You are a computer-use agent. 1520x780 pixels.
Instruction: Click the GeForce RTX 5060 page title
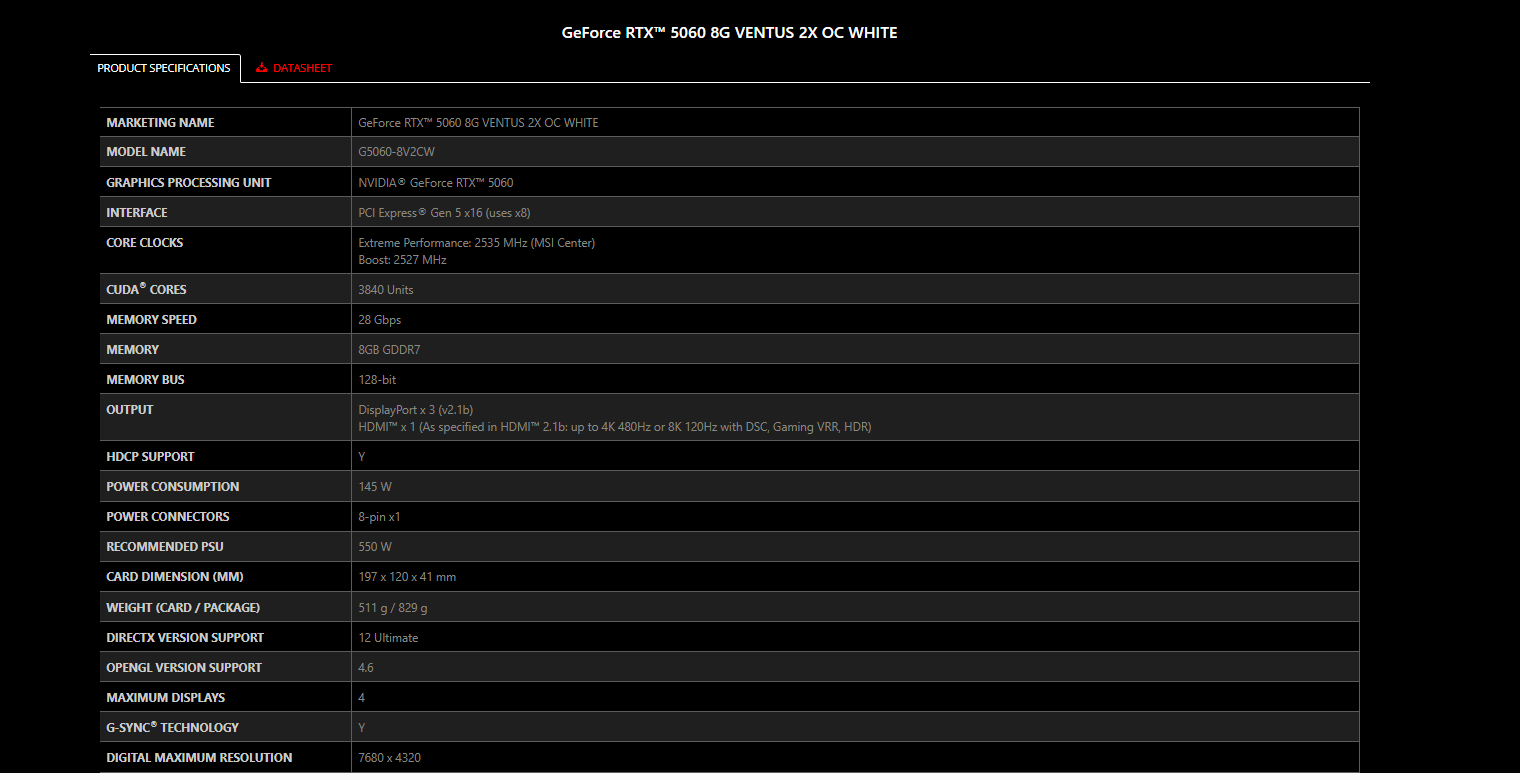(x=729, y=33)
